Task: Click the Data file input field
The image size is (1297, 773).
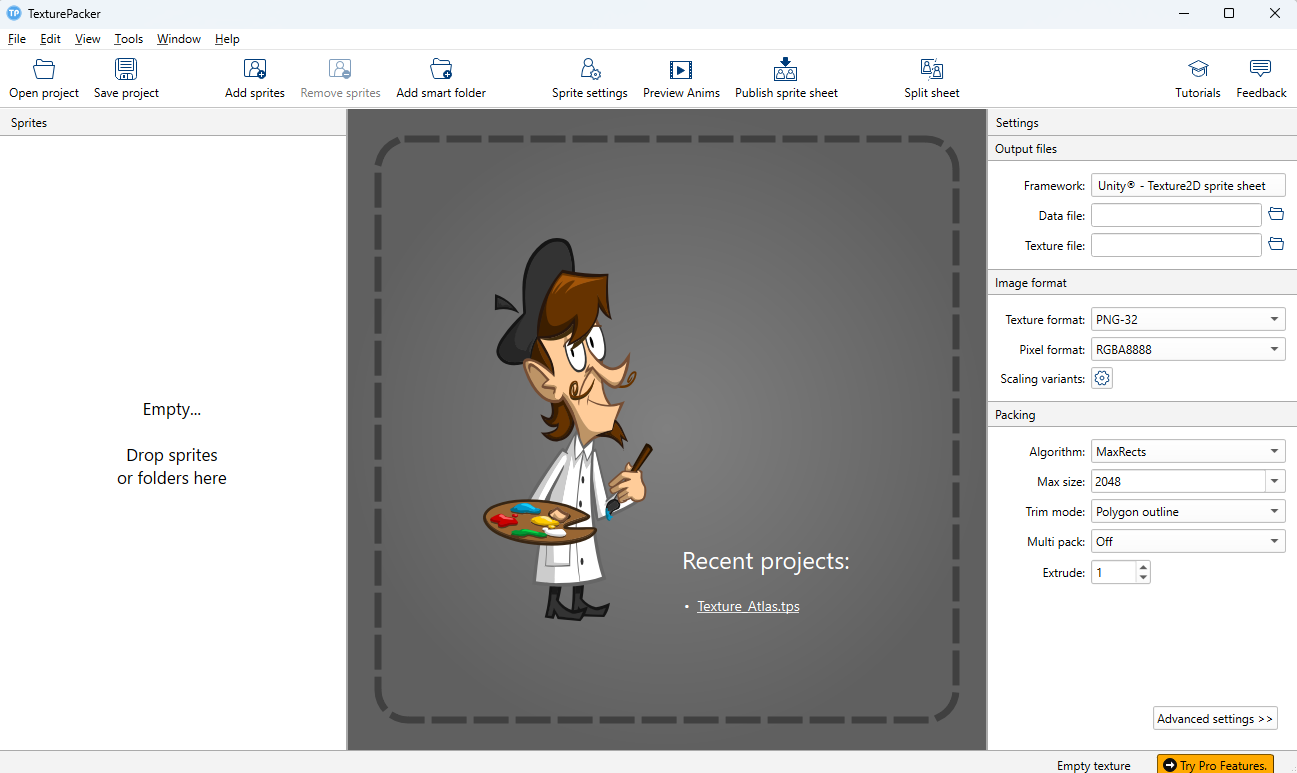Action: pyautogui.click(x=1176, y=215)
